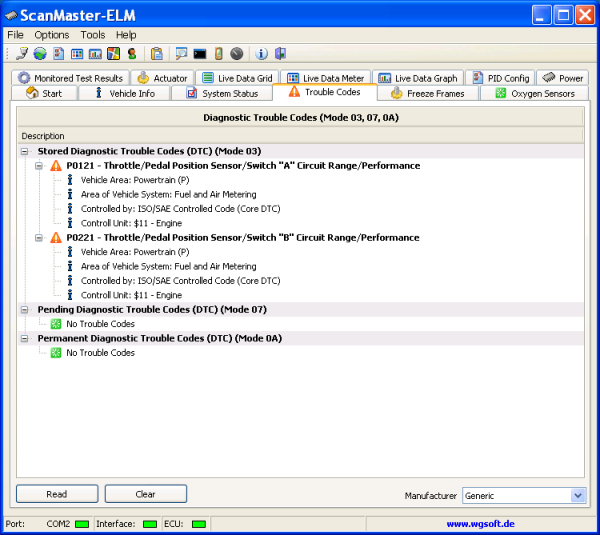This screenshot has height=535, width=600.
Task: Select the Trouble Codes tab
Action: point(325,92)
